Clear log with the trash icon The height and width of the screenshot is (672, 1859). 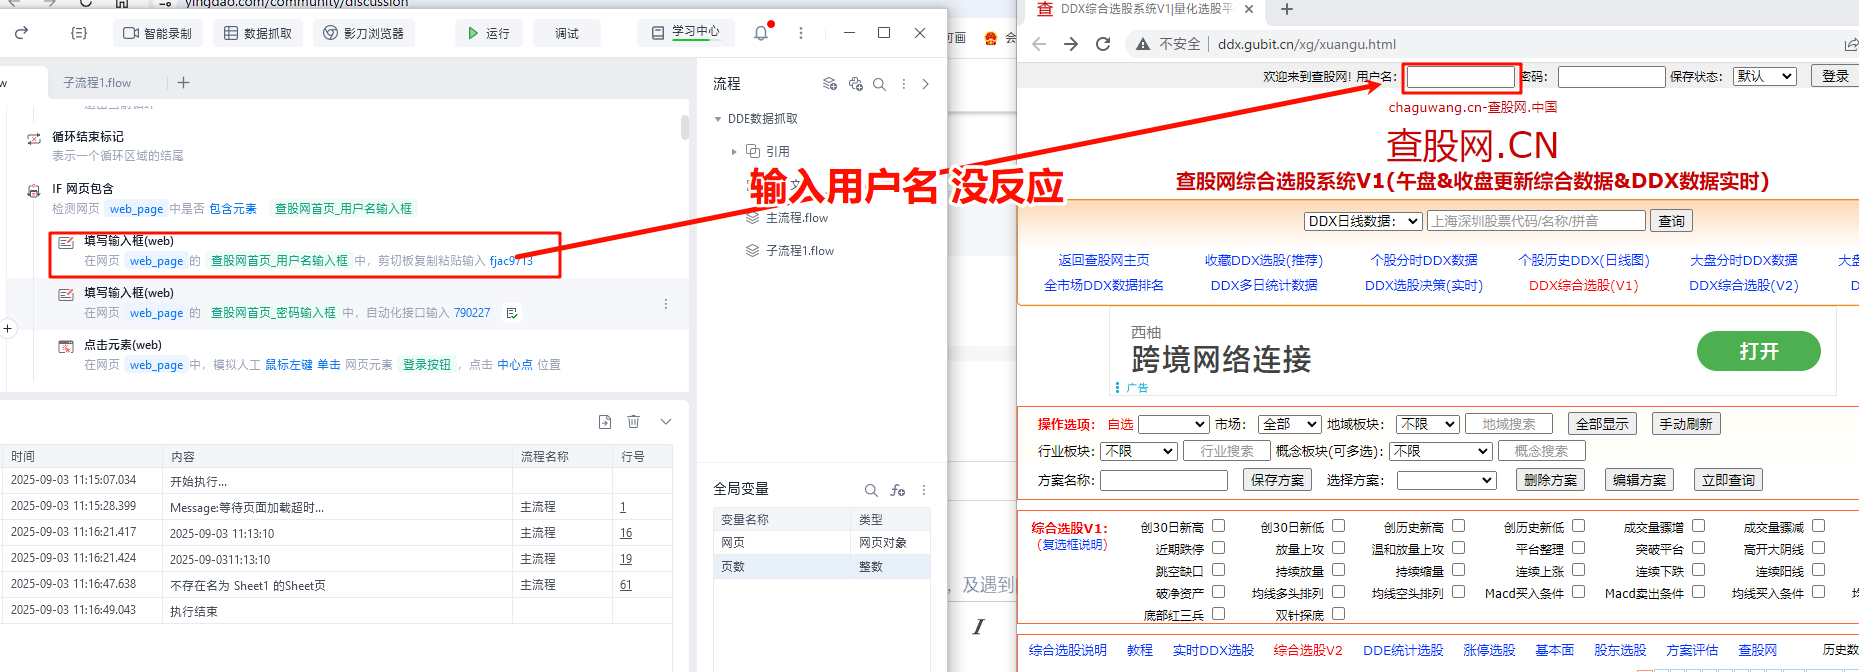coord(633,422)
